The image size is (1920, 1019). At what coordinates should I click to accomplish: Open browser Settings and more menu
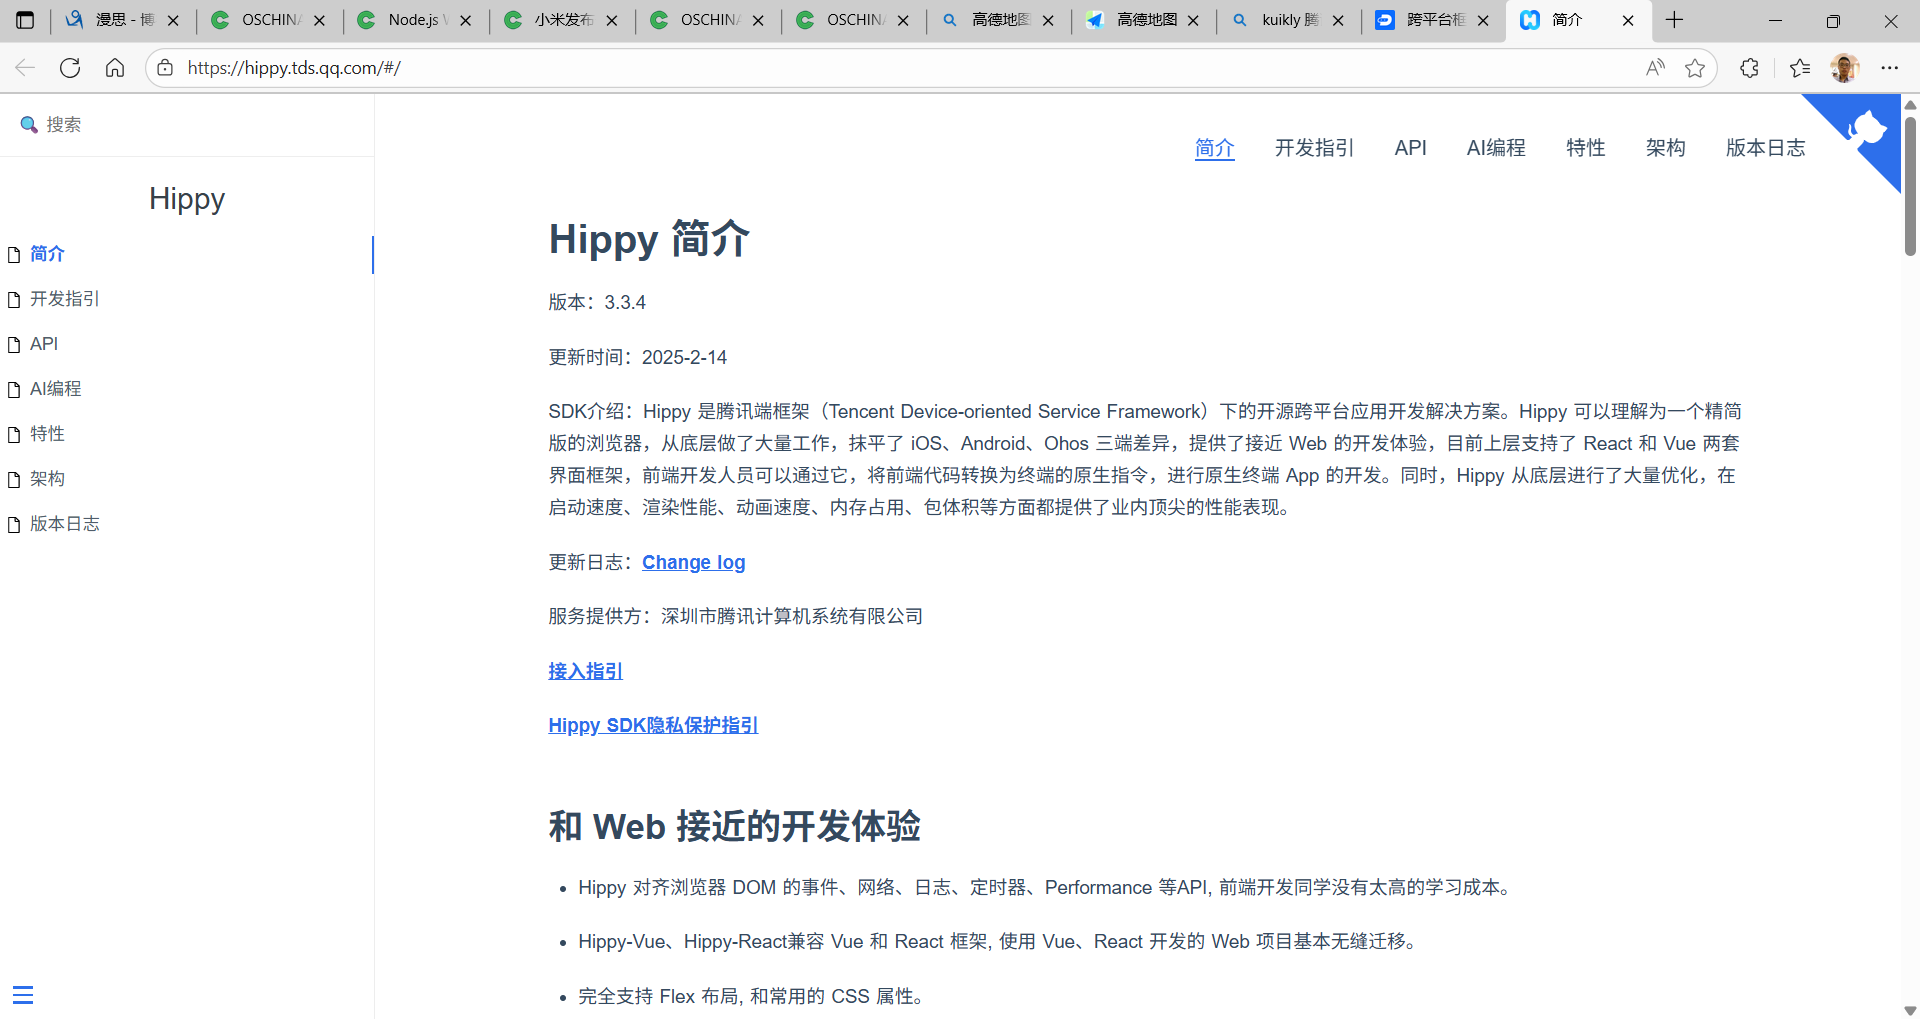tap(1889, 68)
